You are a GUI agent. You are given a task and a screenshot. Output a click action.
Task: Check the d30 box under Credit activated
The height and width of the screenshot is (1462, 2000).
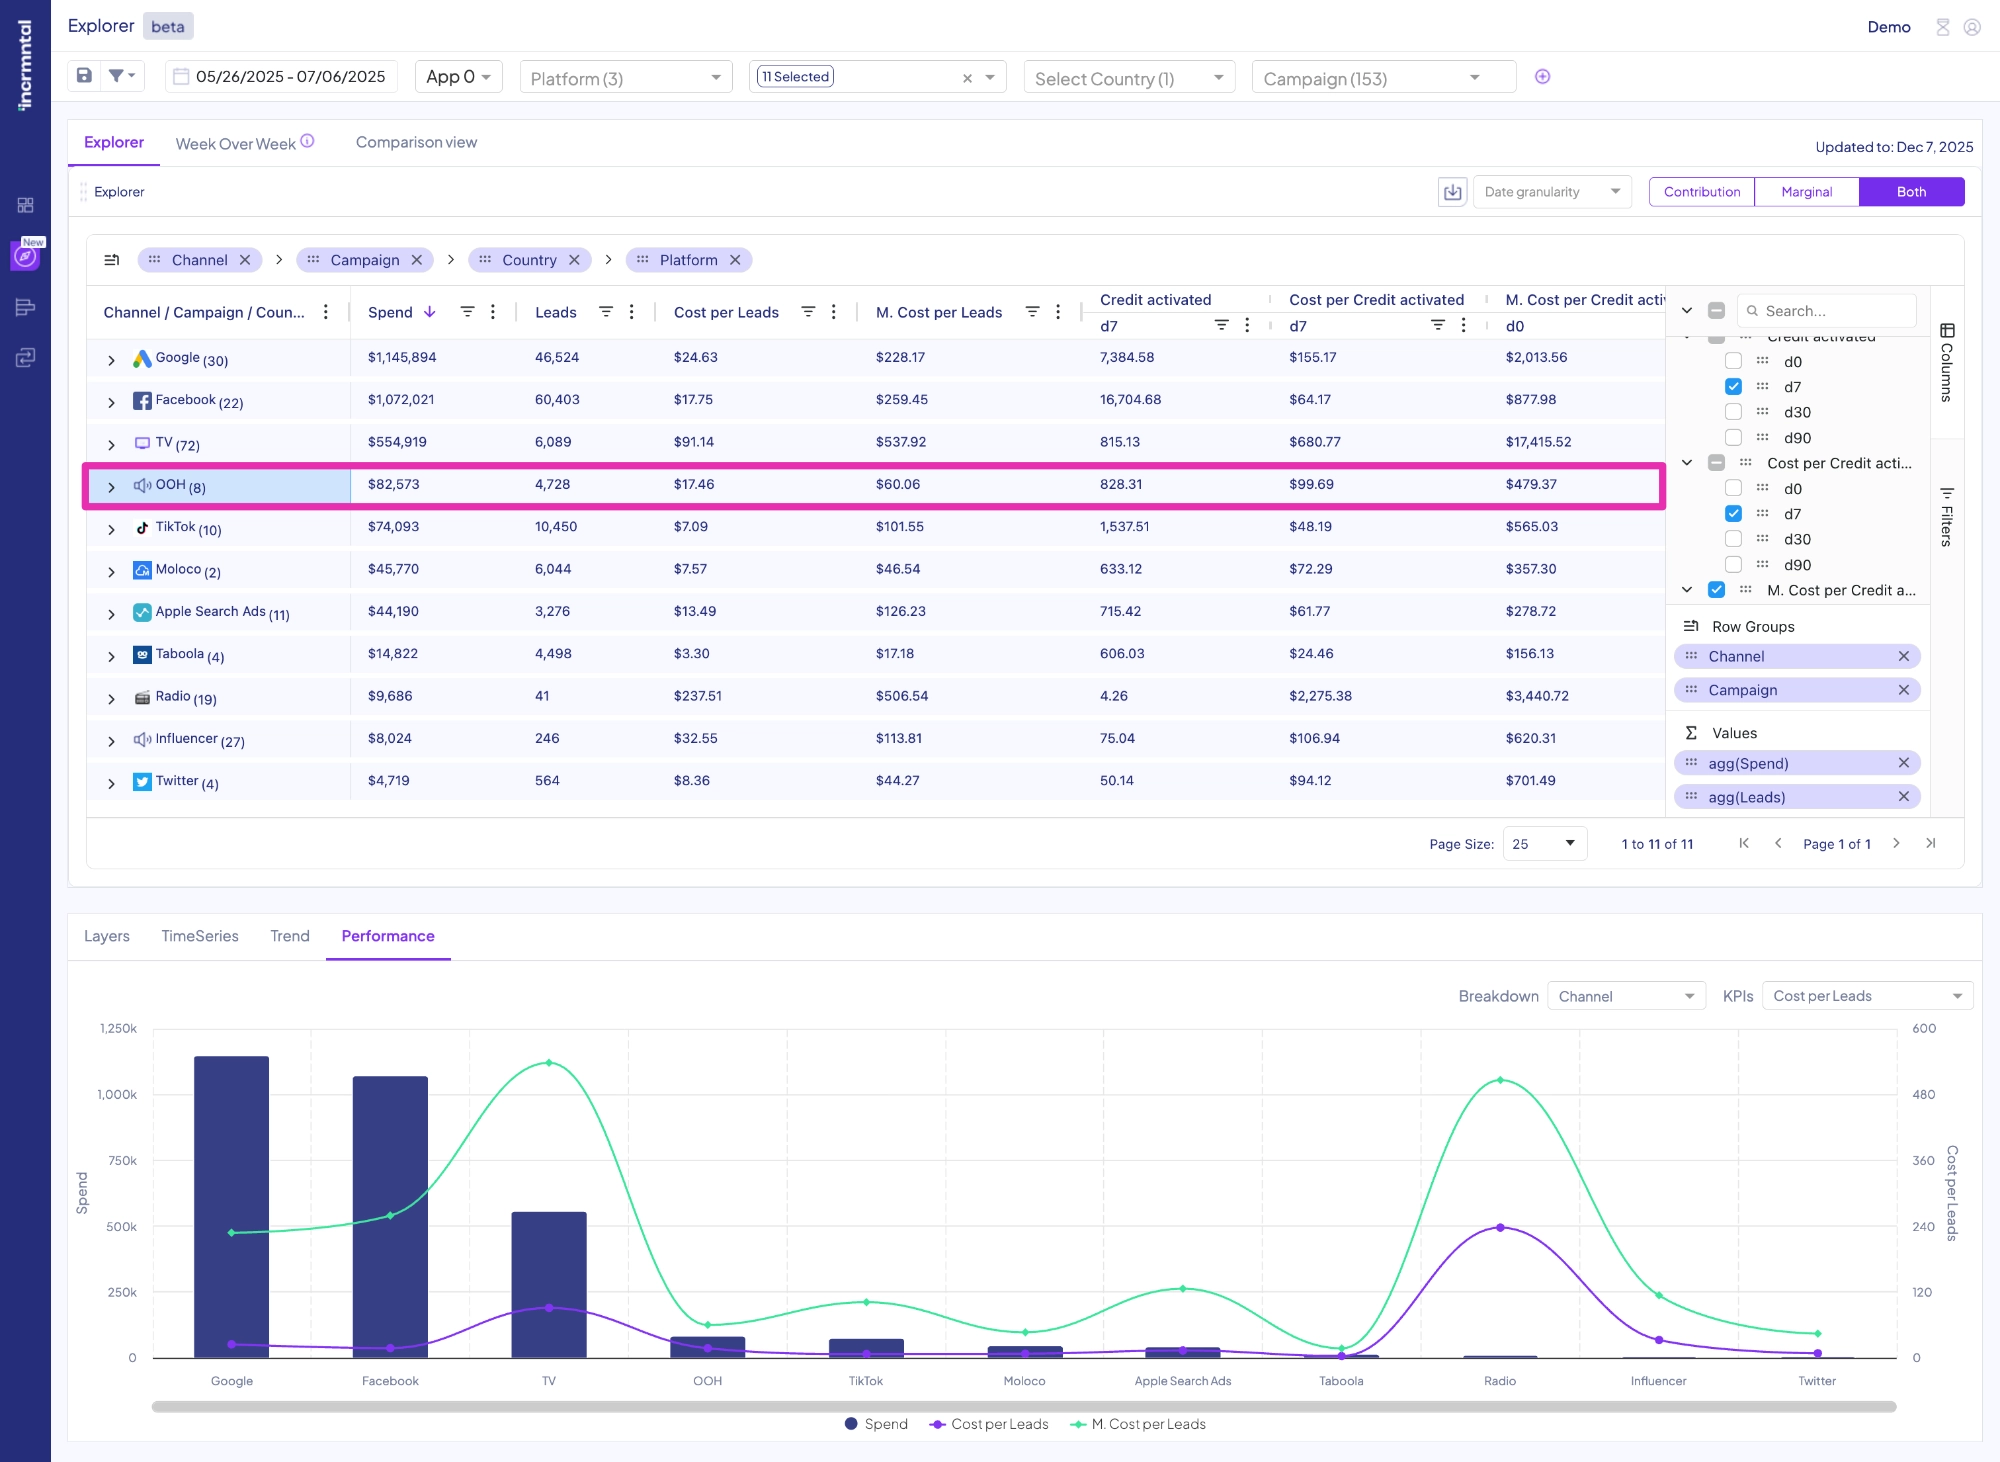pyautogui.click(x=1733, y=412)
